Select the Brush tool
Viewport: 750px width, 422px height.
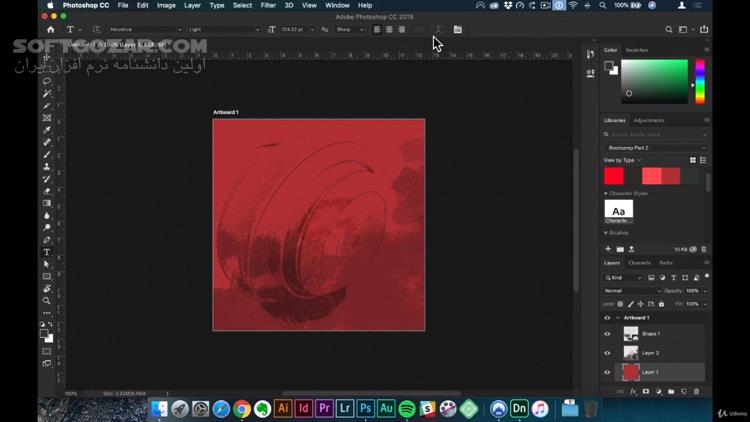point(47,155)
